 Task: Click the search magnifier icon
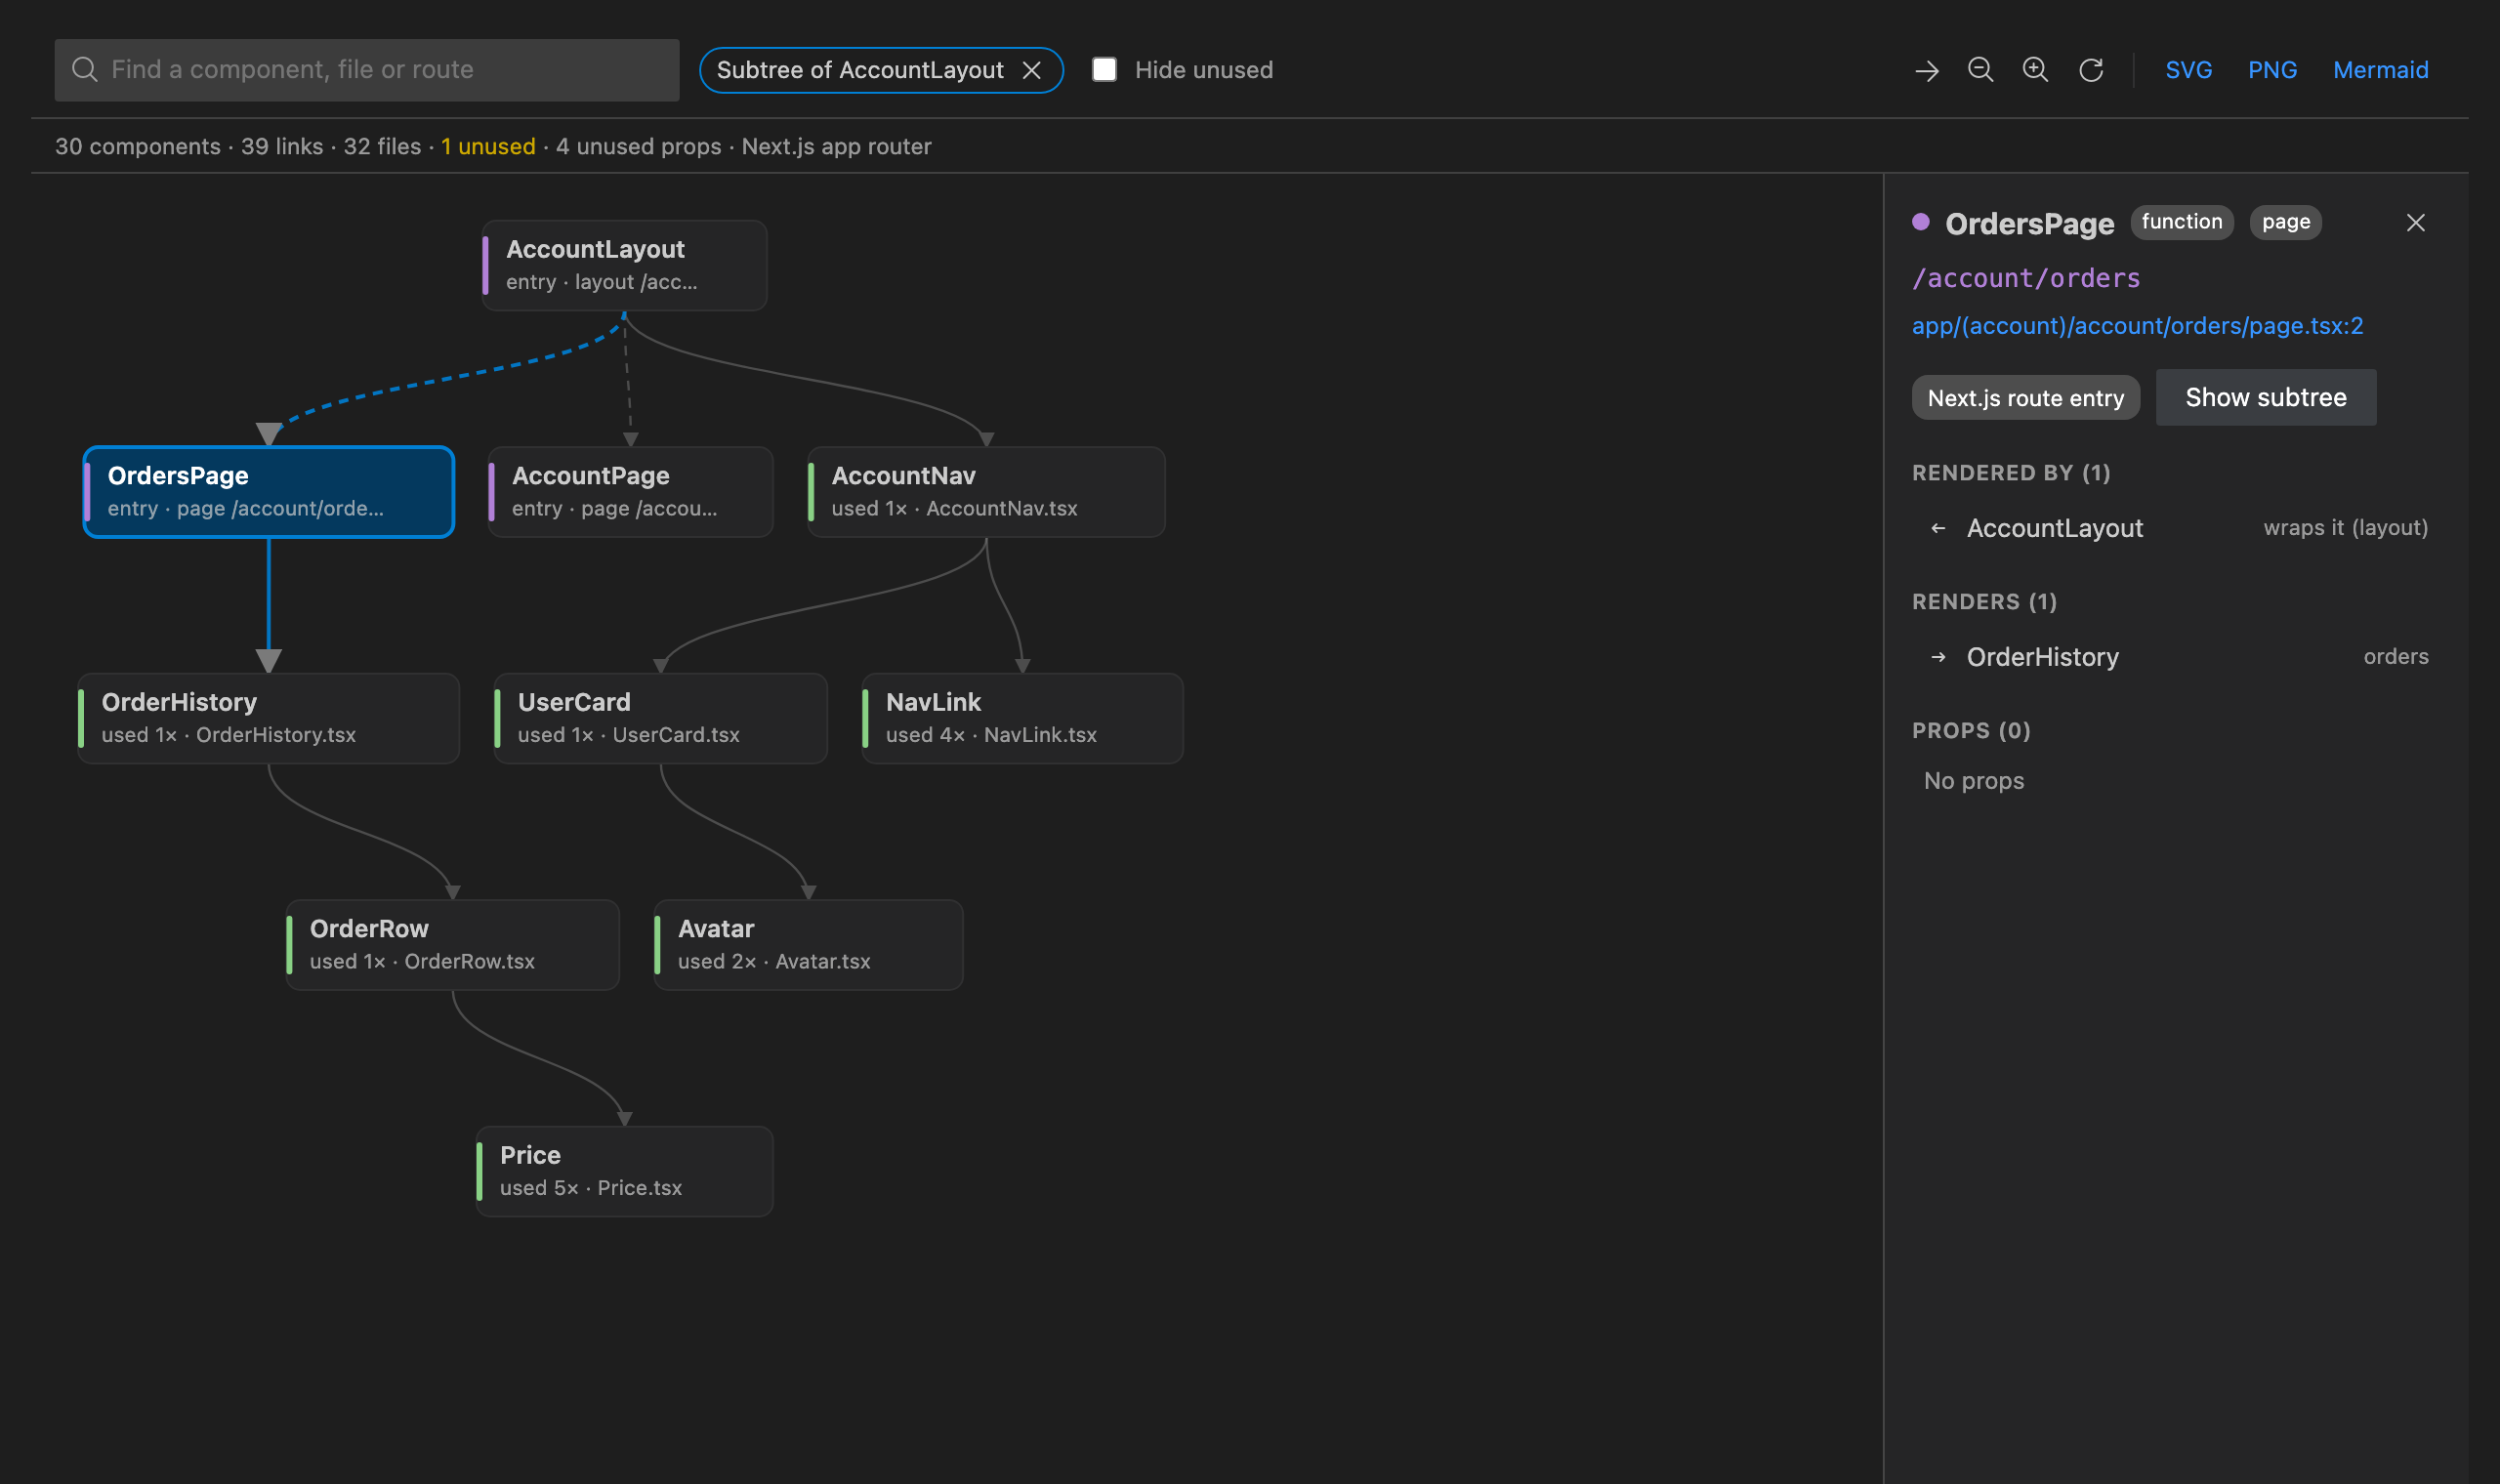pos(85,69)
